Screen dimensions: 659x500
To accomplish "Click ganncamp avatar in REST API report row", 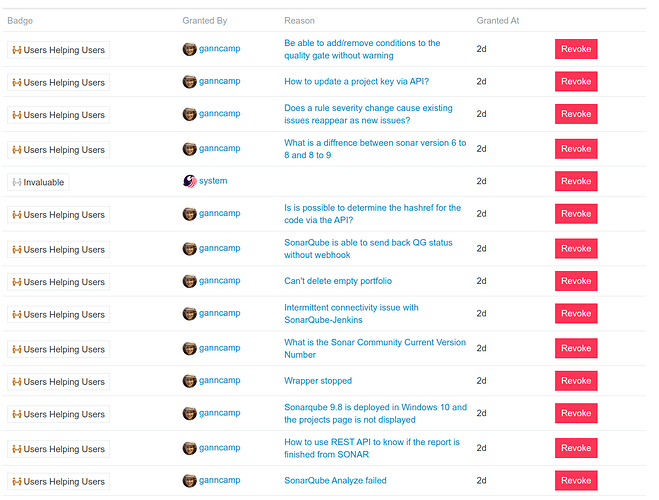I will click(190, 448).
